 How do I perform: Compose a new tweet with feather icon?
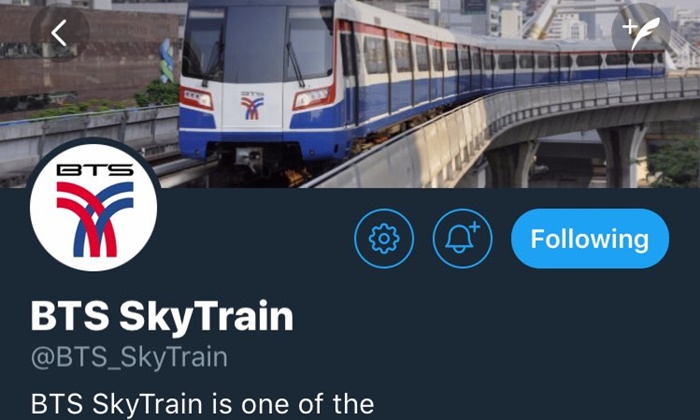pyautogui.click(x=641, y=33)
